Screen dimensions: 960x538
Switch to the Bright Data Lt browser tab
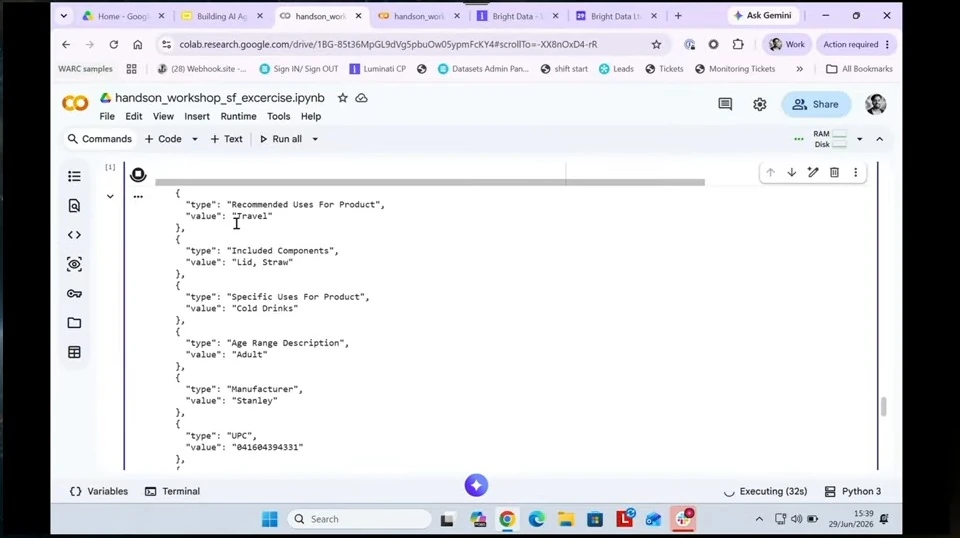(x=615, y=16)
